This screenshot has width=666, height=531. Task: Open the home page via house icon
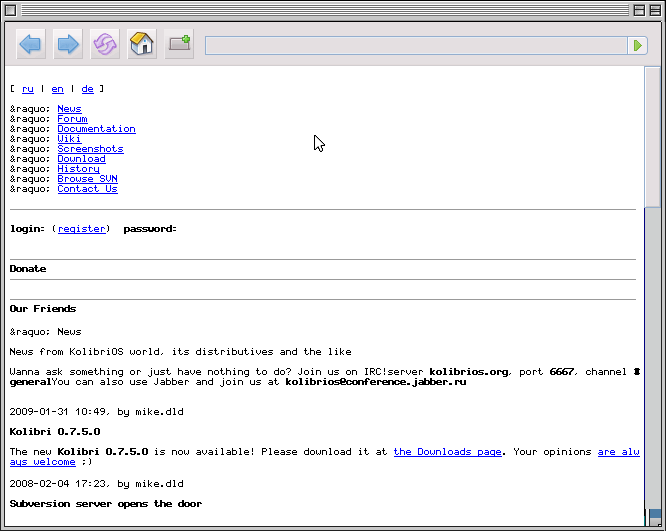click(142, 44)
